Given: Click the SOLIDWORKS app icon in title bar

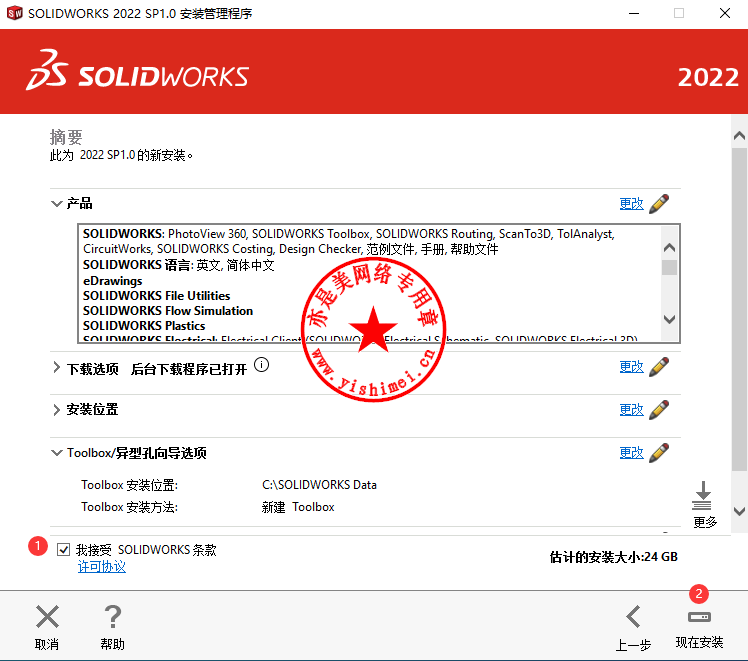Looking at the screenshot, I should coord(14,13).
